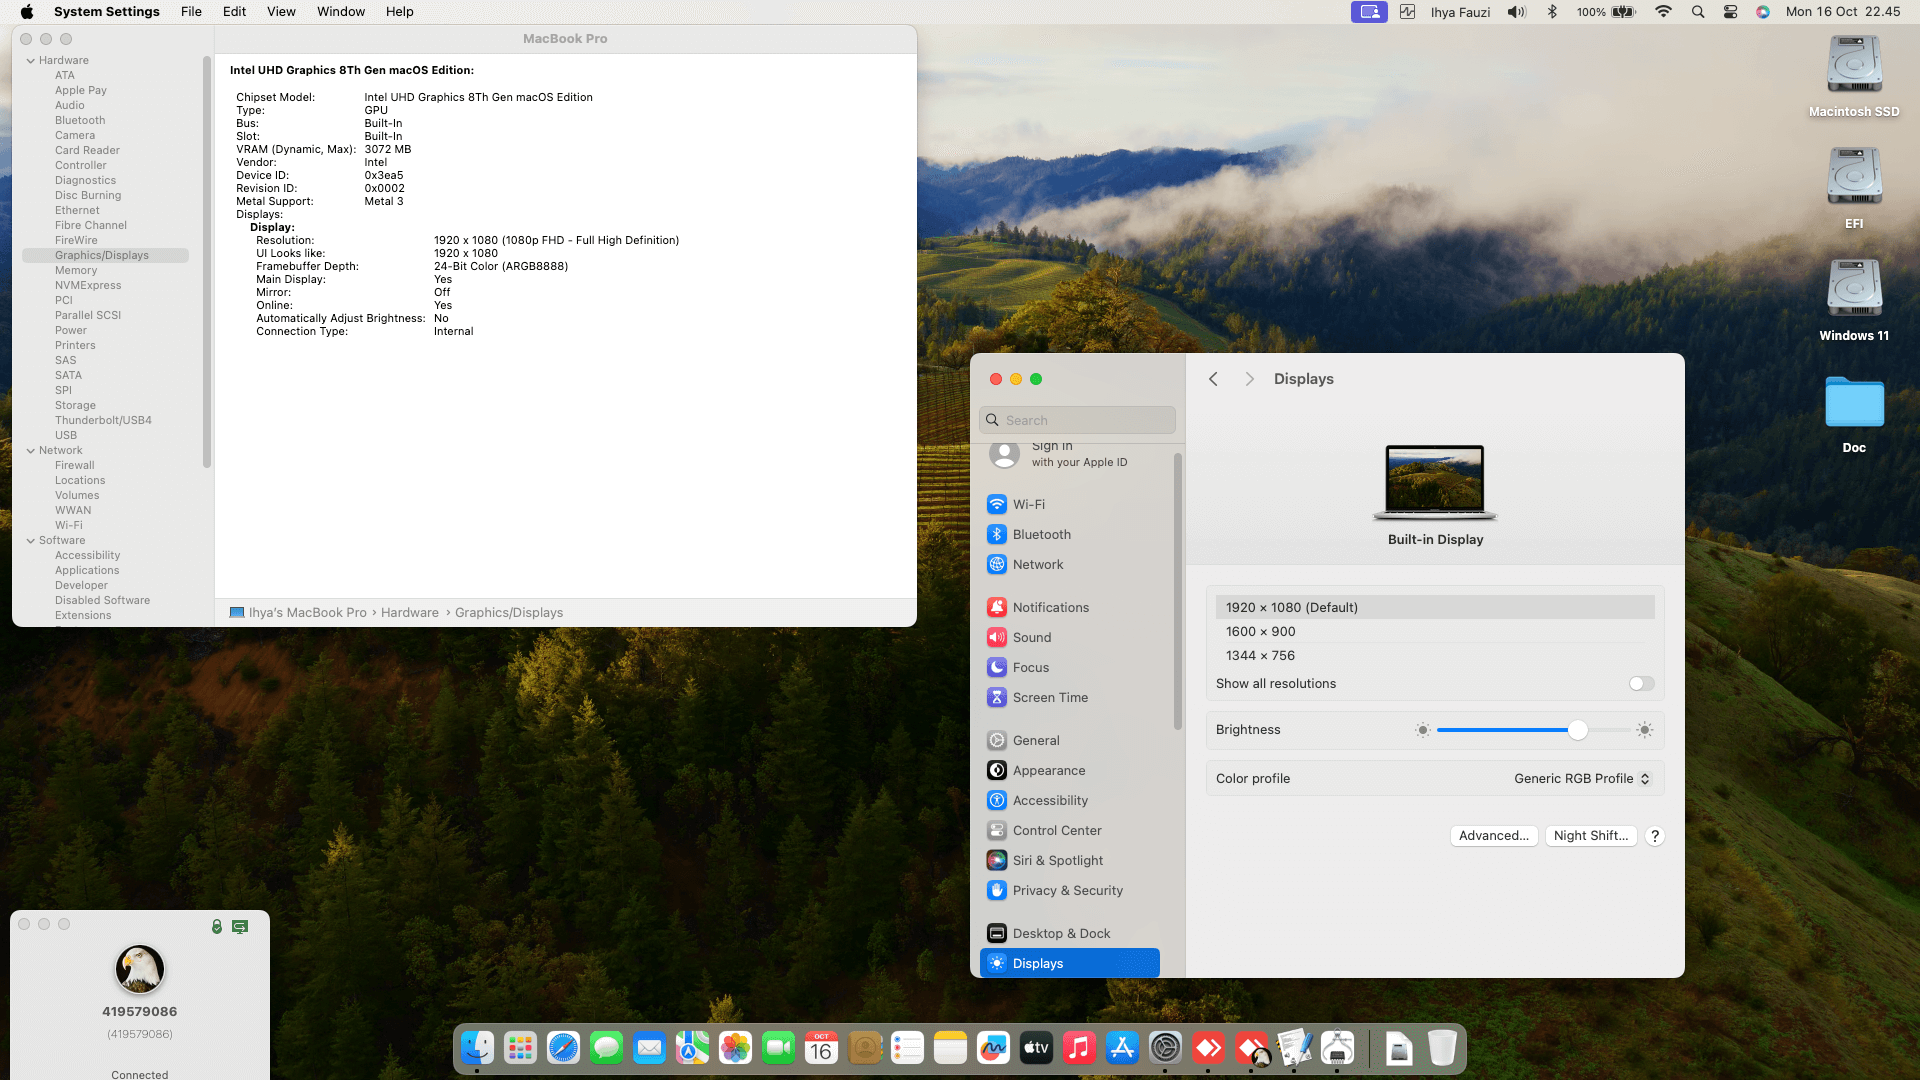Select Storage in System Information sidebar
Image resolution: width=1920 pixels, height=1080 pixels.
coord(75,406)
